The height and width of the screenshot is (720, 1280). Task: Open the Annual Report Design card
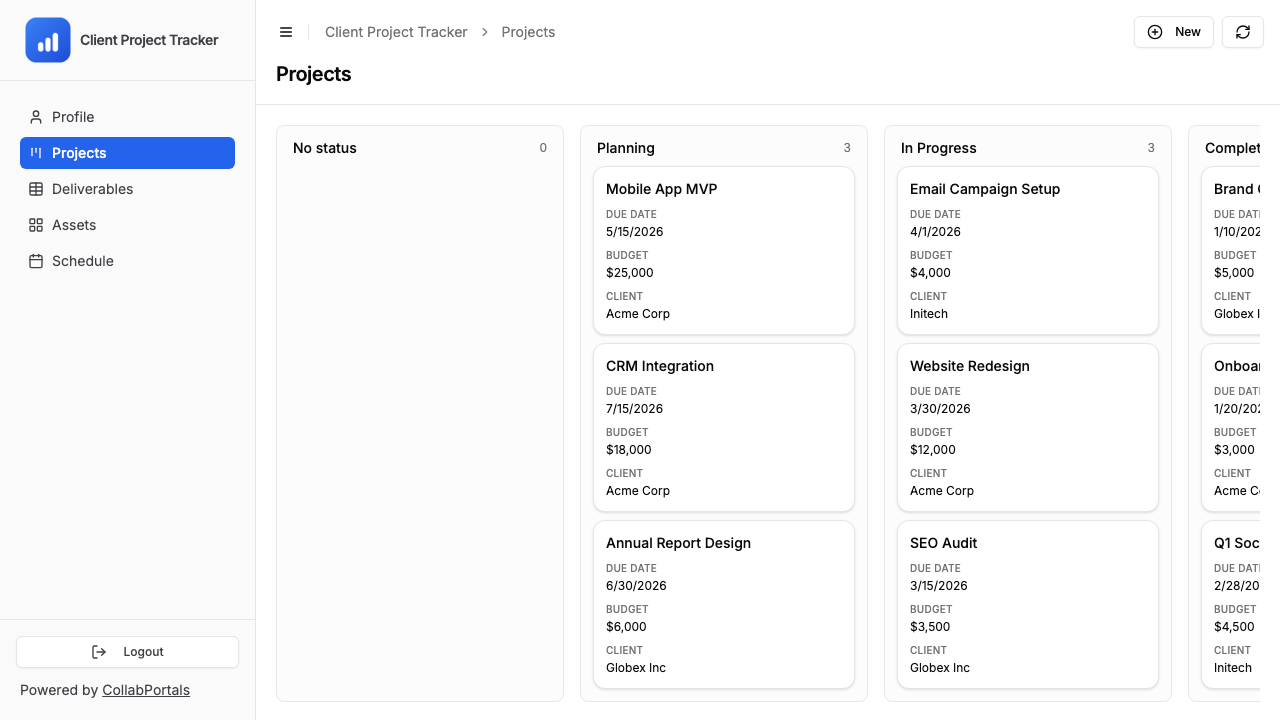tap(724, 605)
